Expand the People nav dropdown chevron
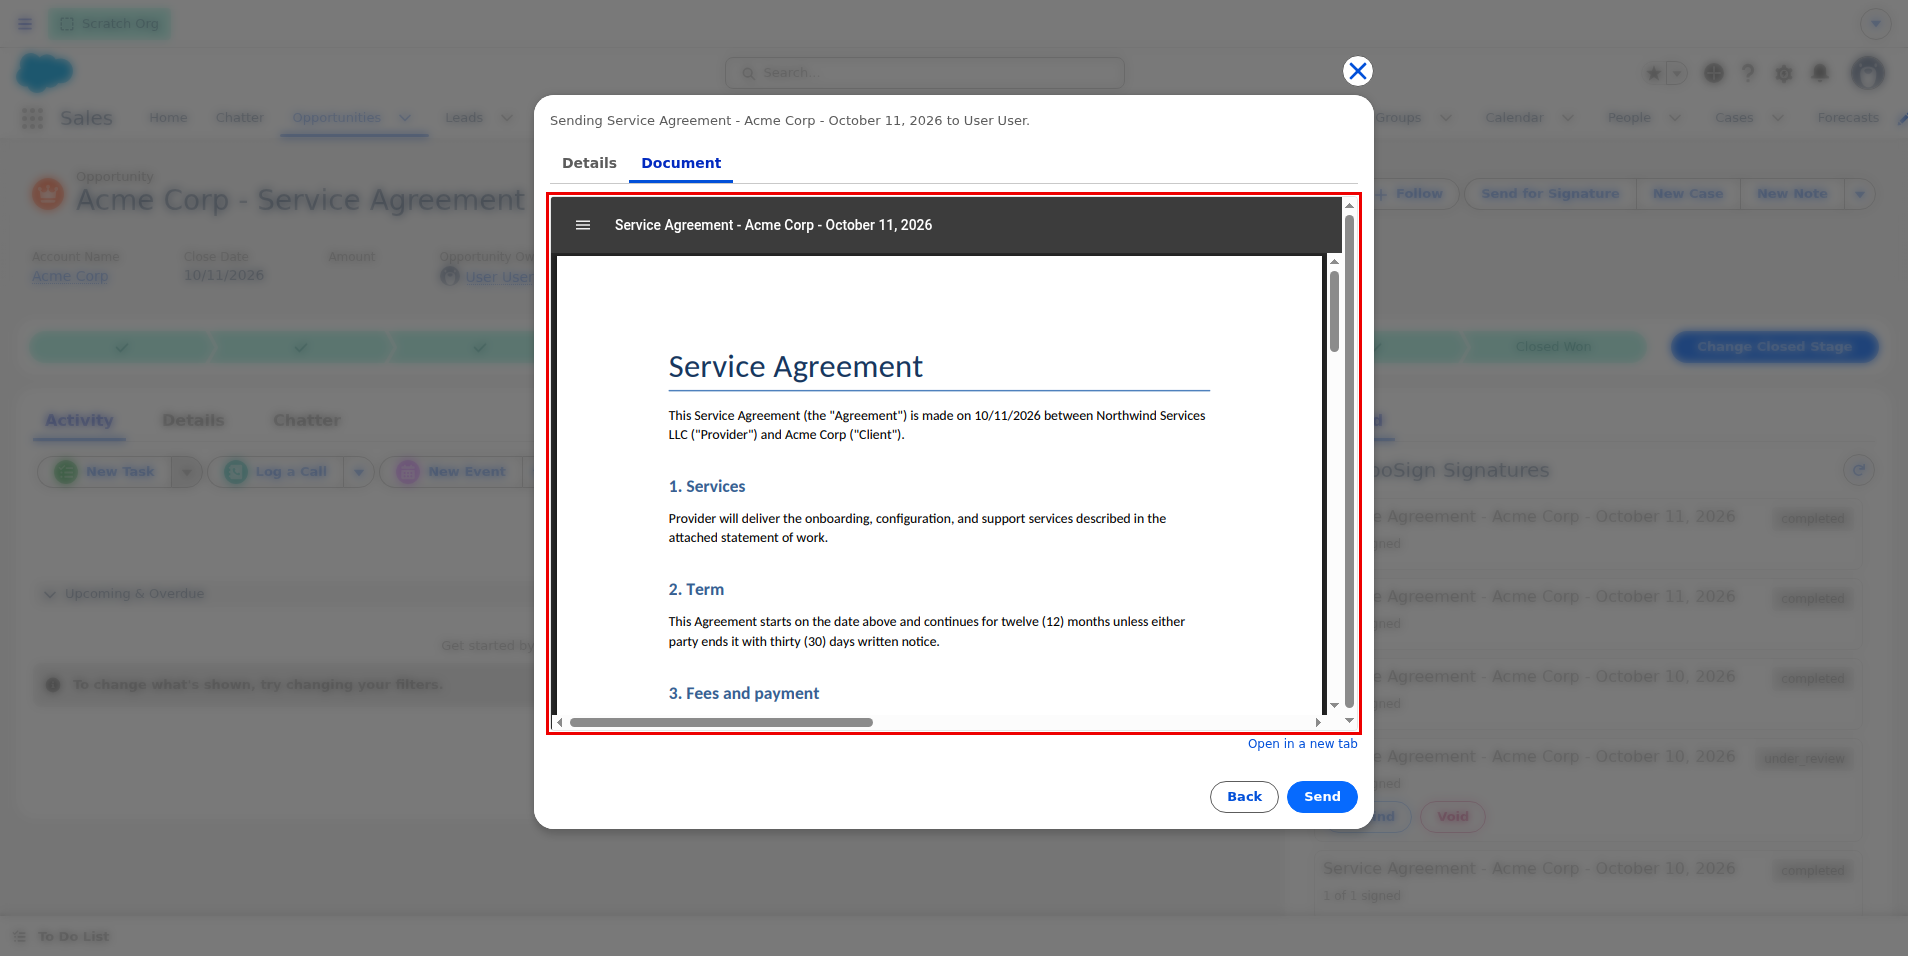Viewport: 1908px width, 956px height. pyautogui.click(x=1675, y=118)
